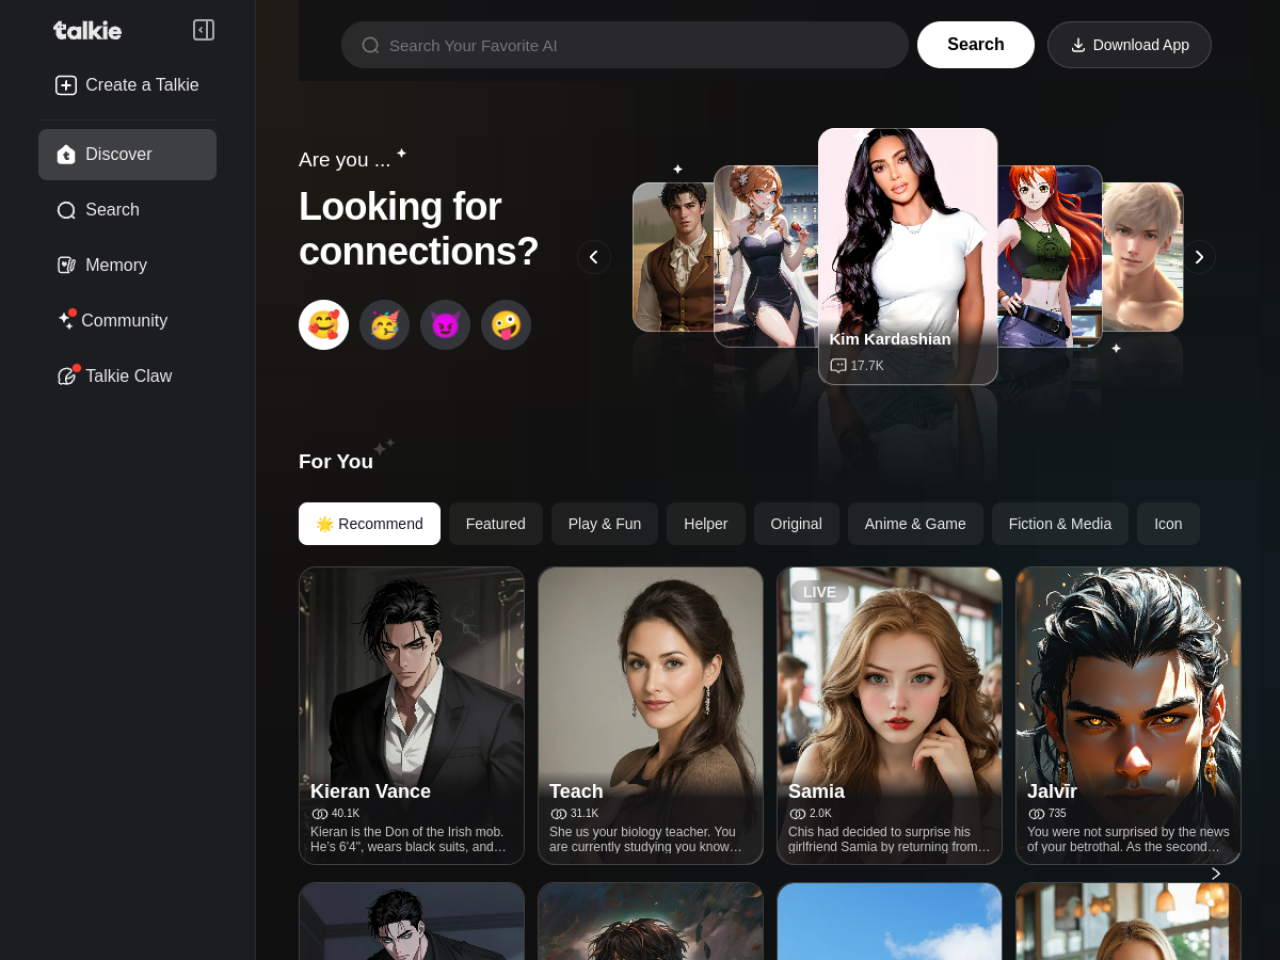Select the Recommend tab

tap(370, 524)
